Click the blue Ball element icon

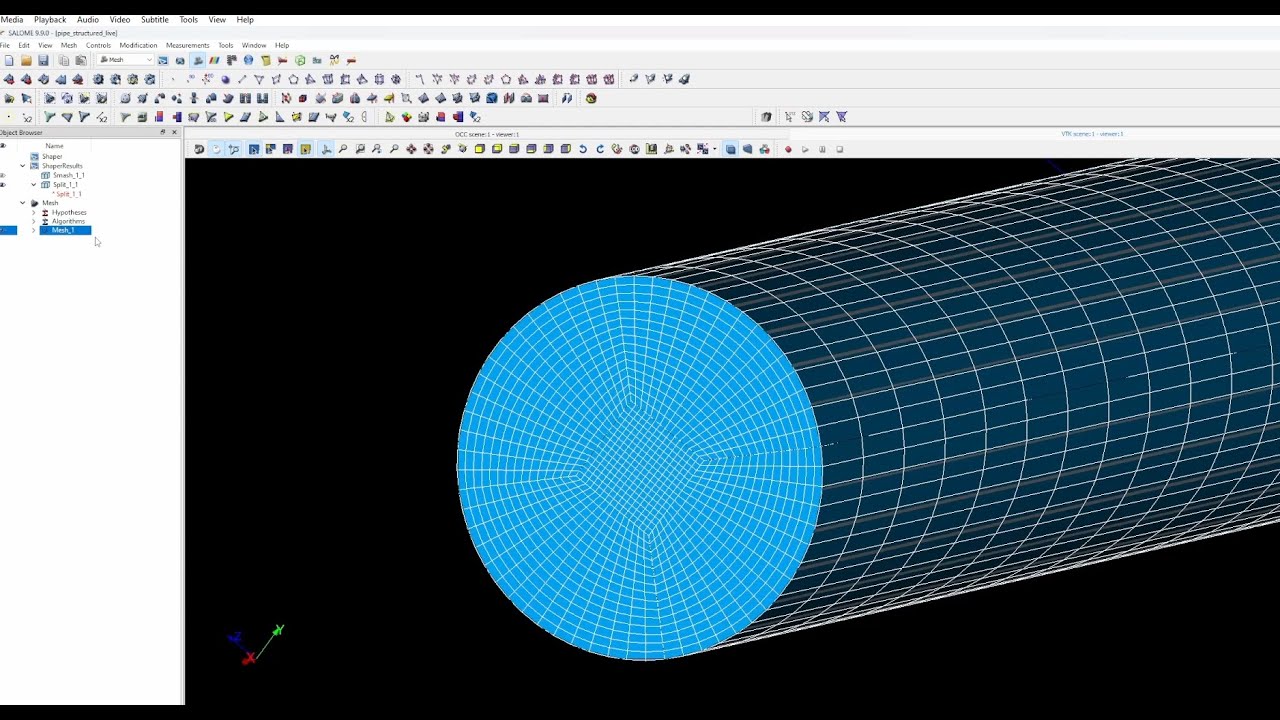(x=225, y=79)
